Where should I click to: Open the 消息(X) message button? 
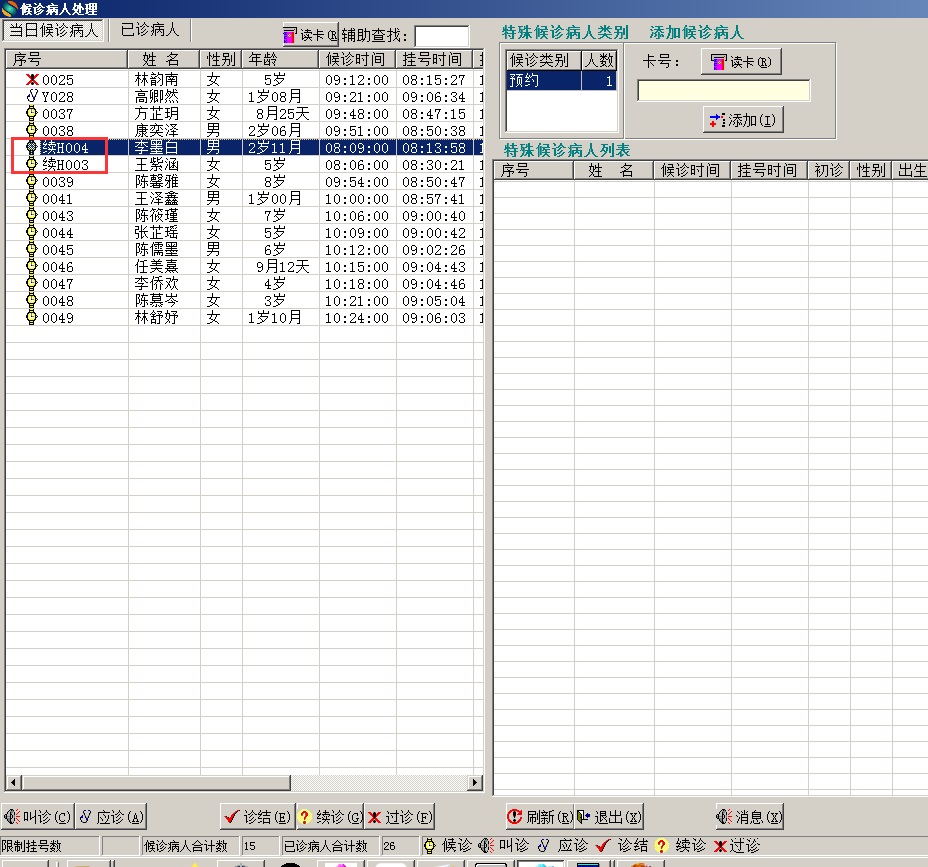749,817
